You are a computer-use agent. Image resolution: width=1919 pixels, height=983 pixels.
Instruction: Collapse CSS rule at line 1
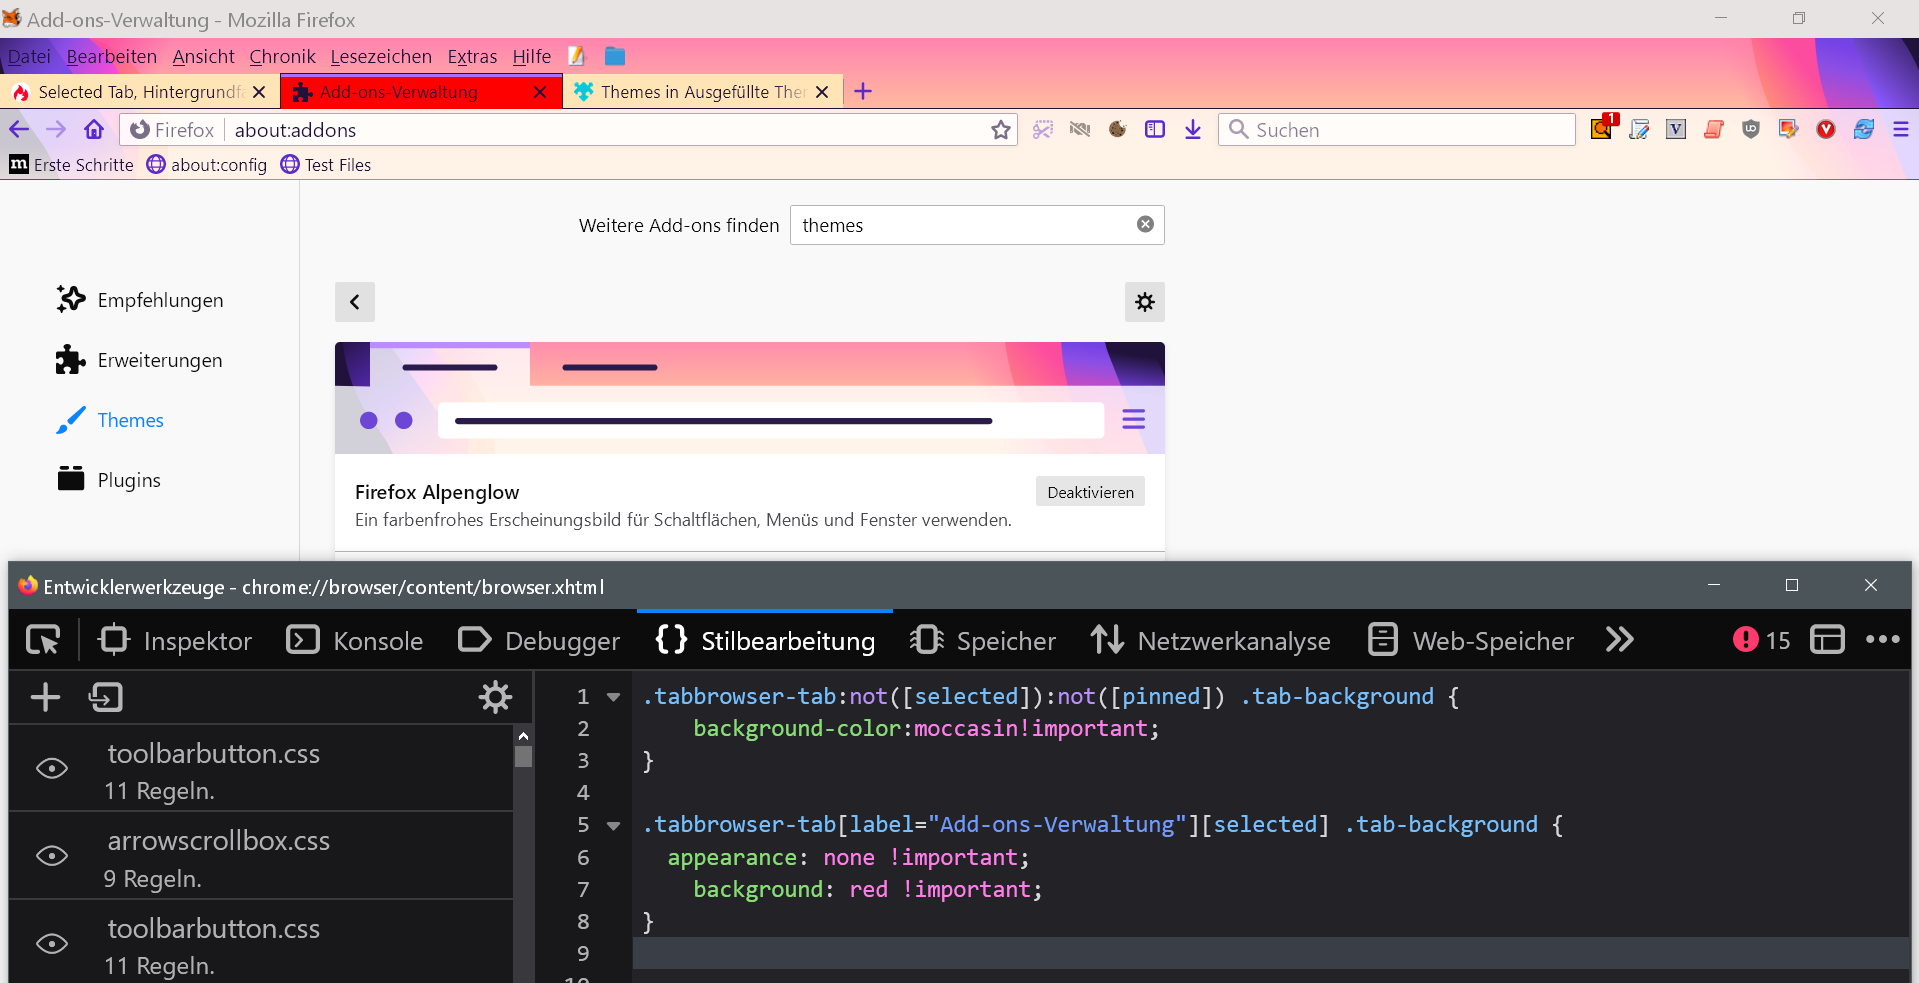(614, 697)
